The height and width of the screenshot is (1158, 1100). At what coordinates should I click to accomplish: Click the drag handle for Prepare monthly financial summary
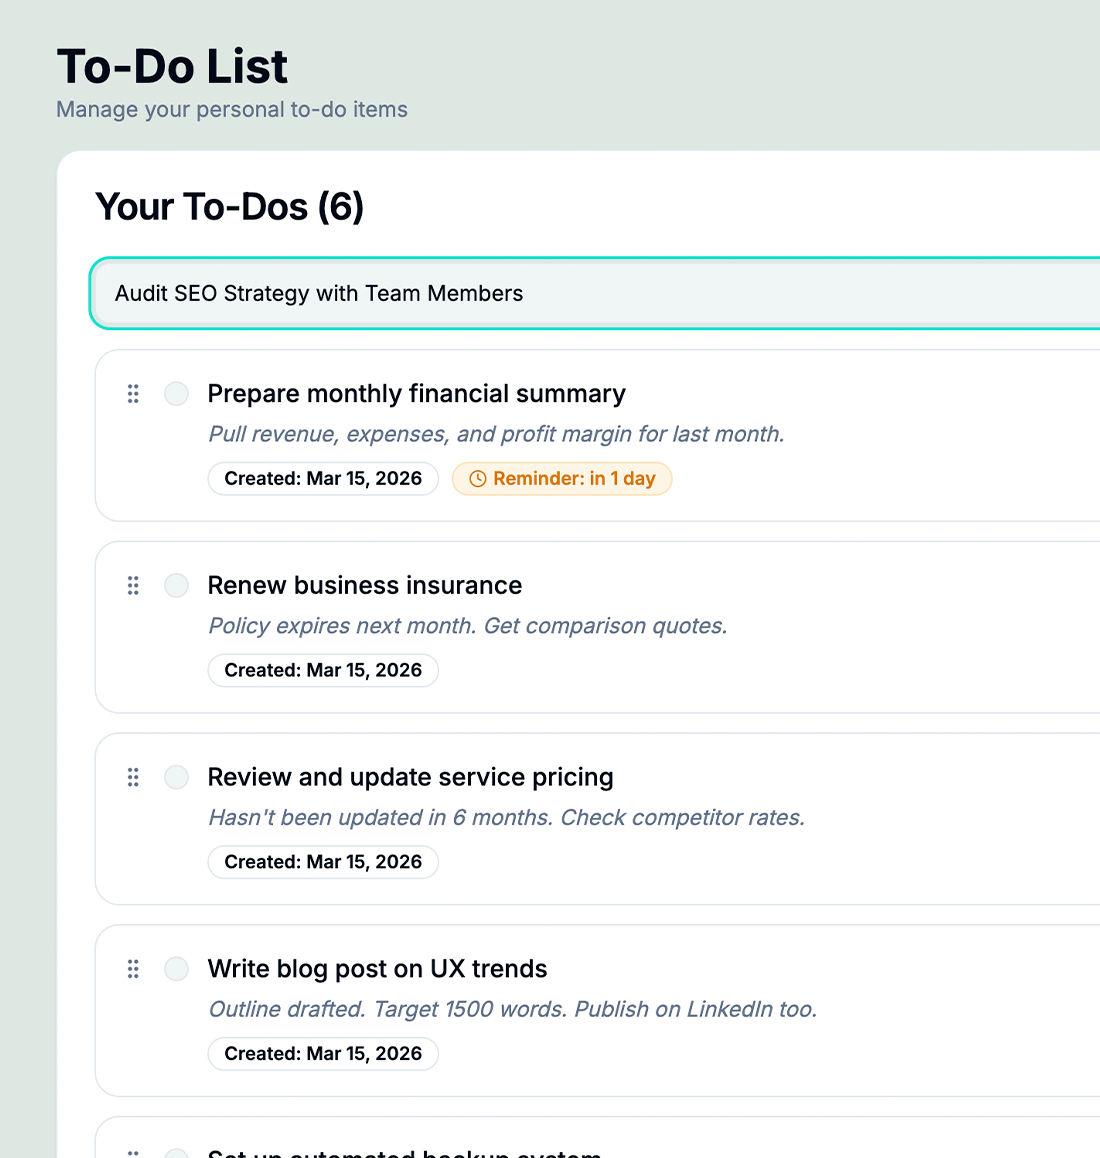[133, 394]
